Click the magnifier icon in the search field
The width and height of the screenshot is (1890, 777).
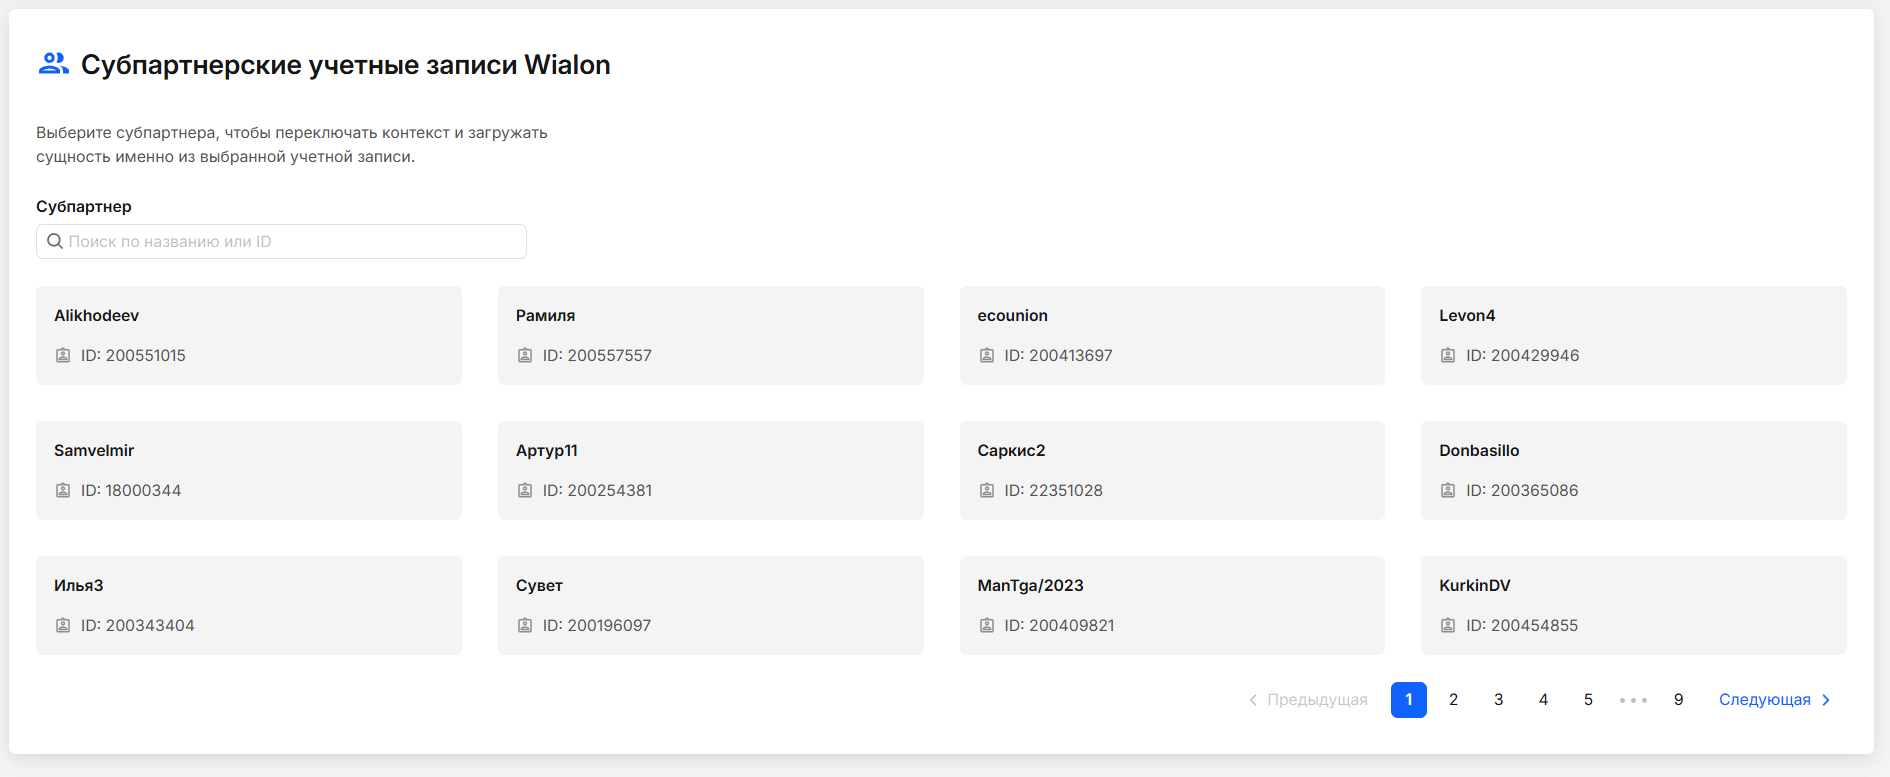point(55,242)
